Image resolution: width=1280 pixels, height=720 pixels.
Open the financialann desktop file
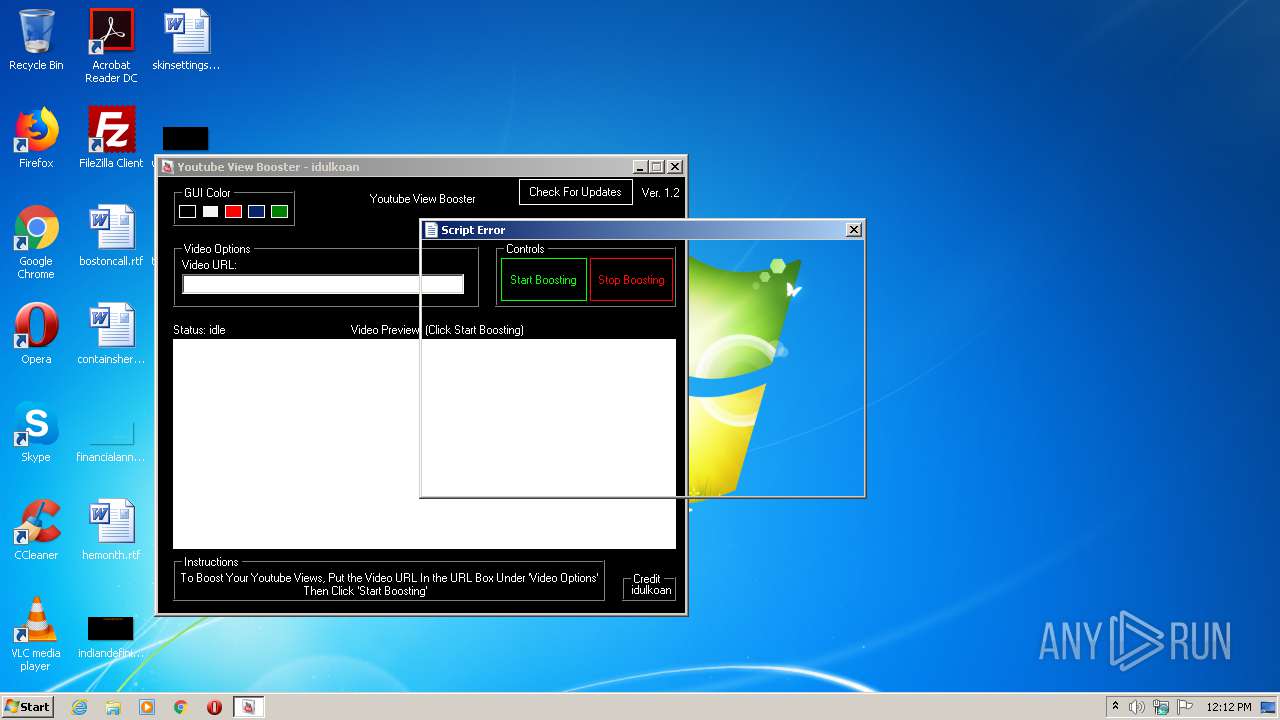tap(111, 440)
